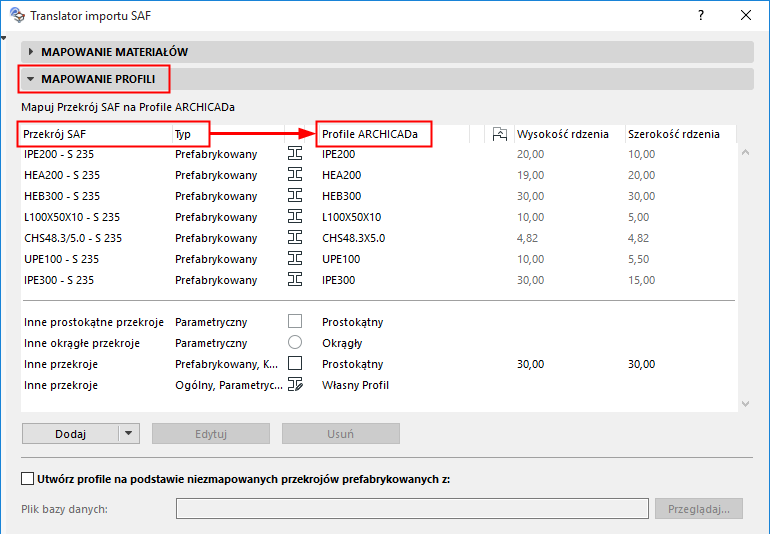Click core height value 19,00 for HEA200
Viewport: 770px width, 534px height.
coord(530,175)
